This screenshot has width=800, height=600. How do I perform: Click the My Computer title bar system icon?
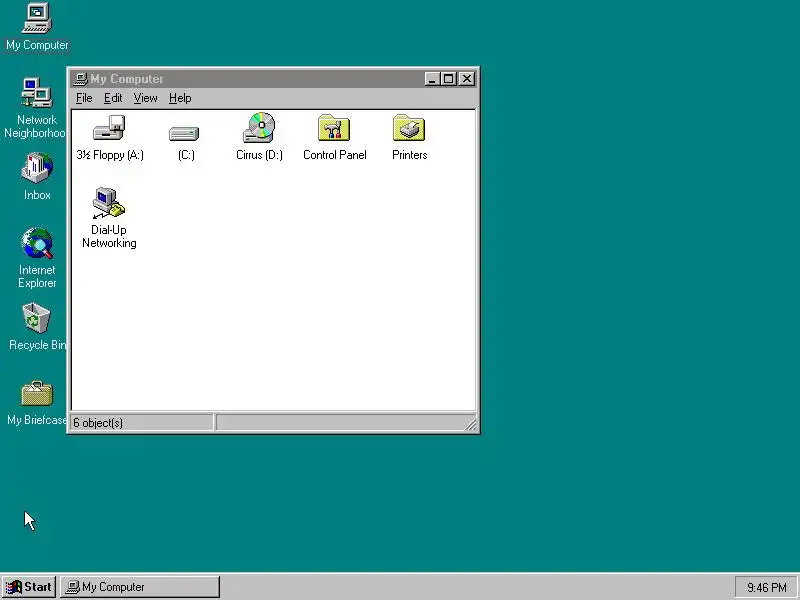coord(81,79)
